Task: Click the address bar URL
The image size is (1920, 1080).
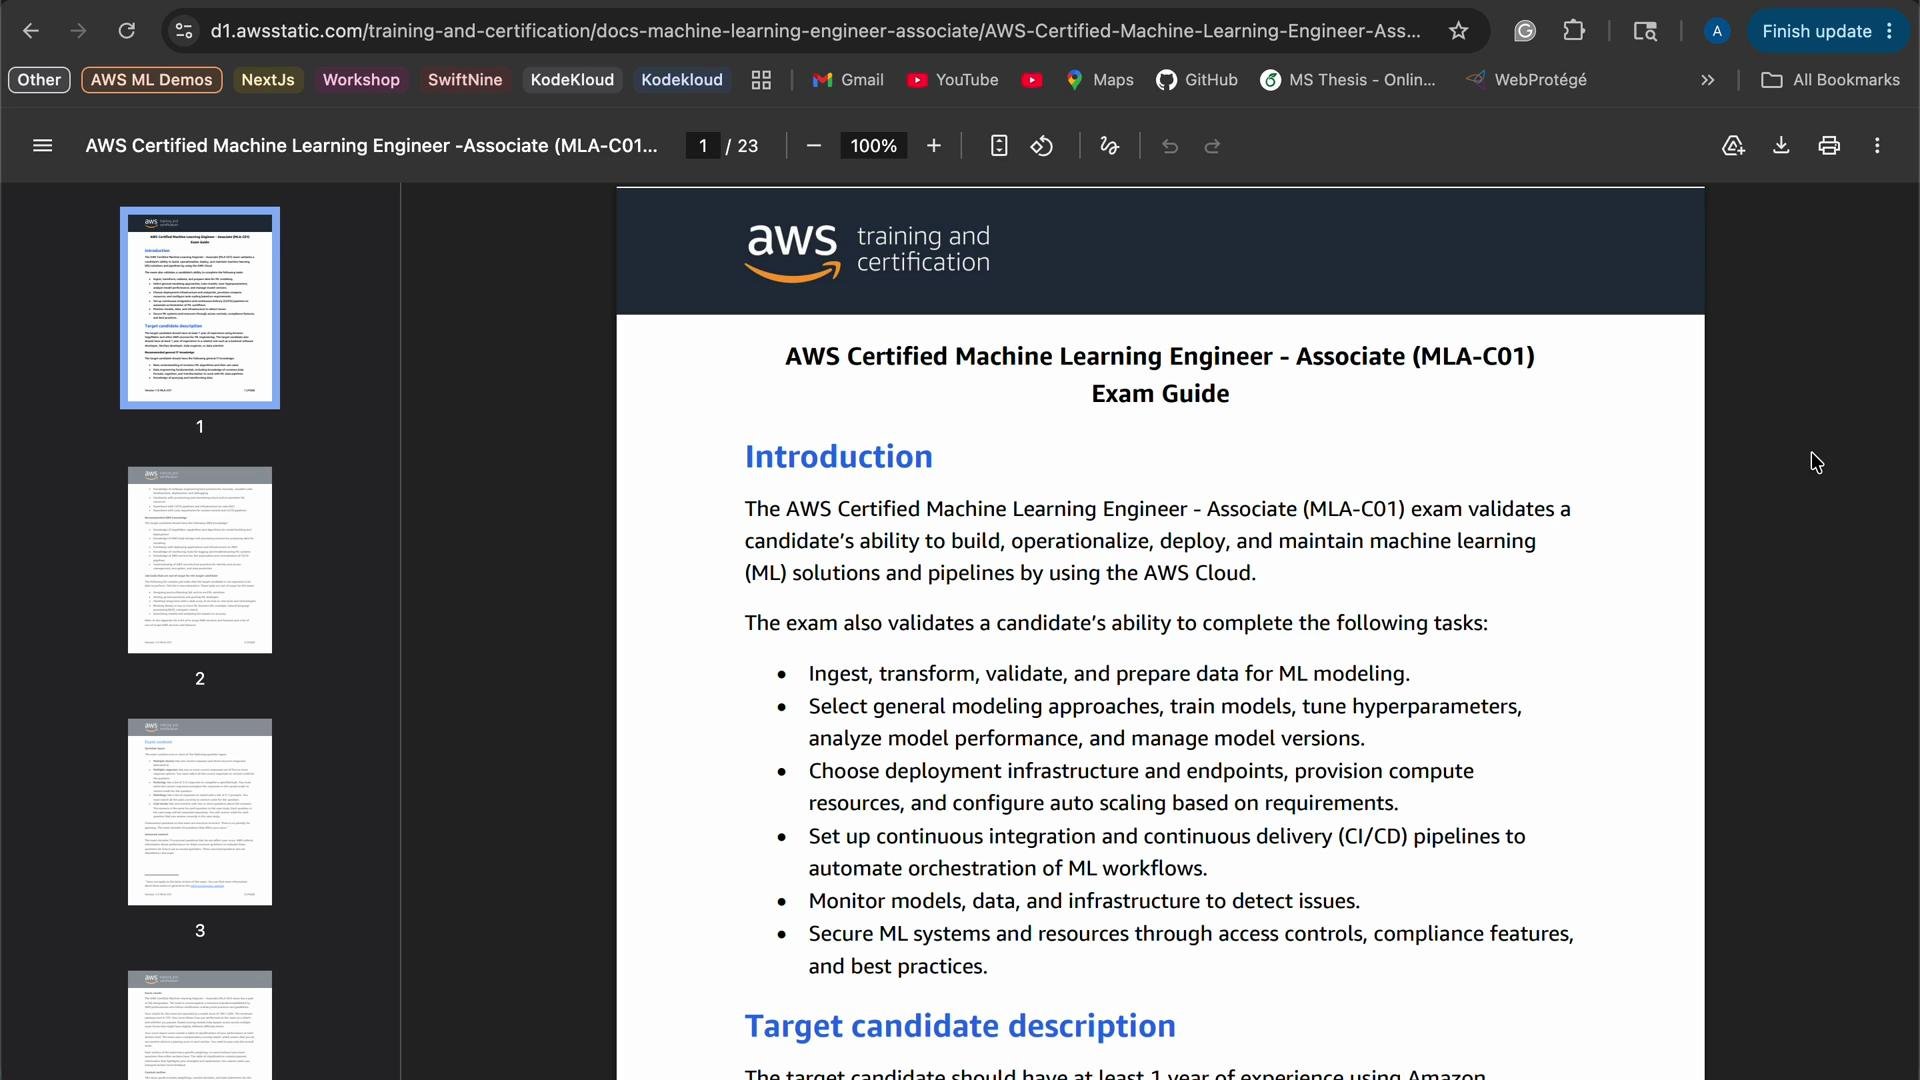Action: point(815,31)
